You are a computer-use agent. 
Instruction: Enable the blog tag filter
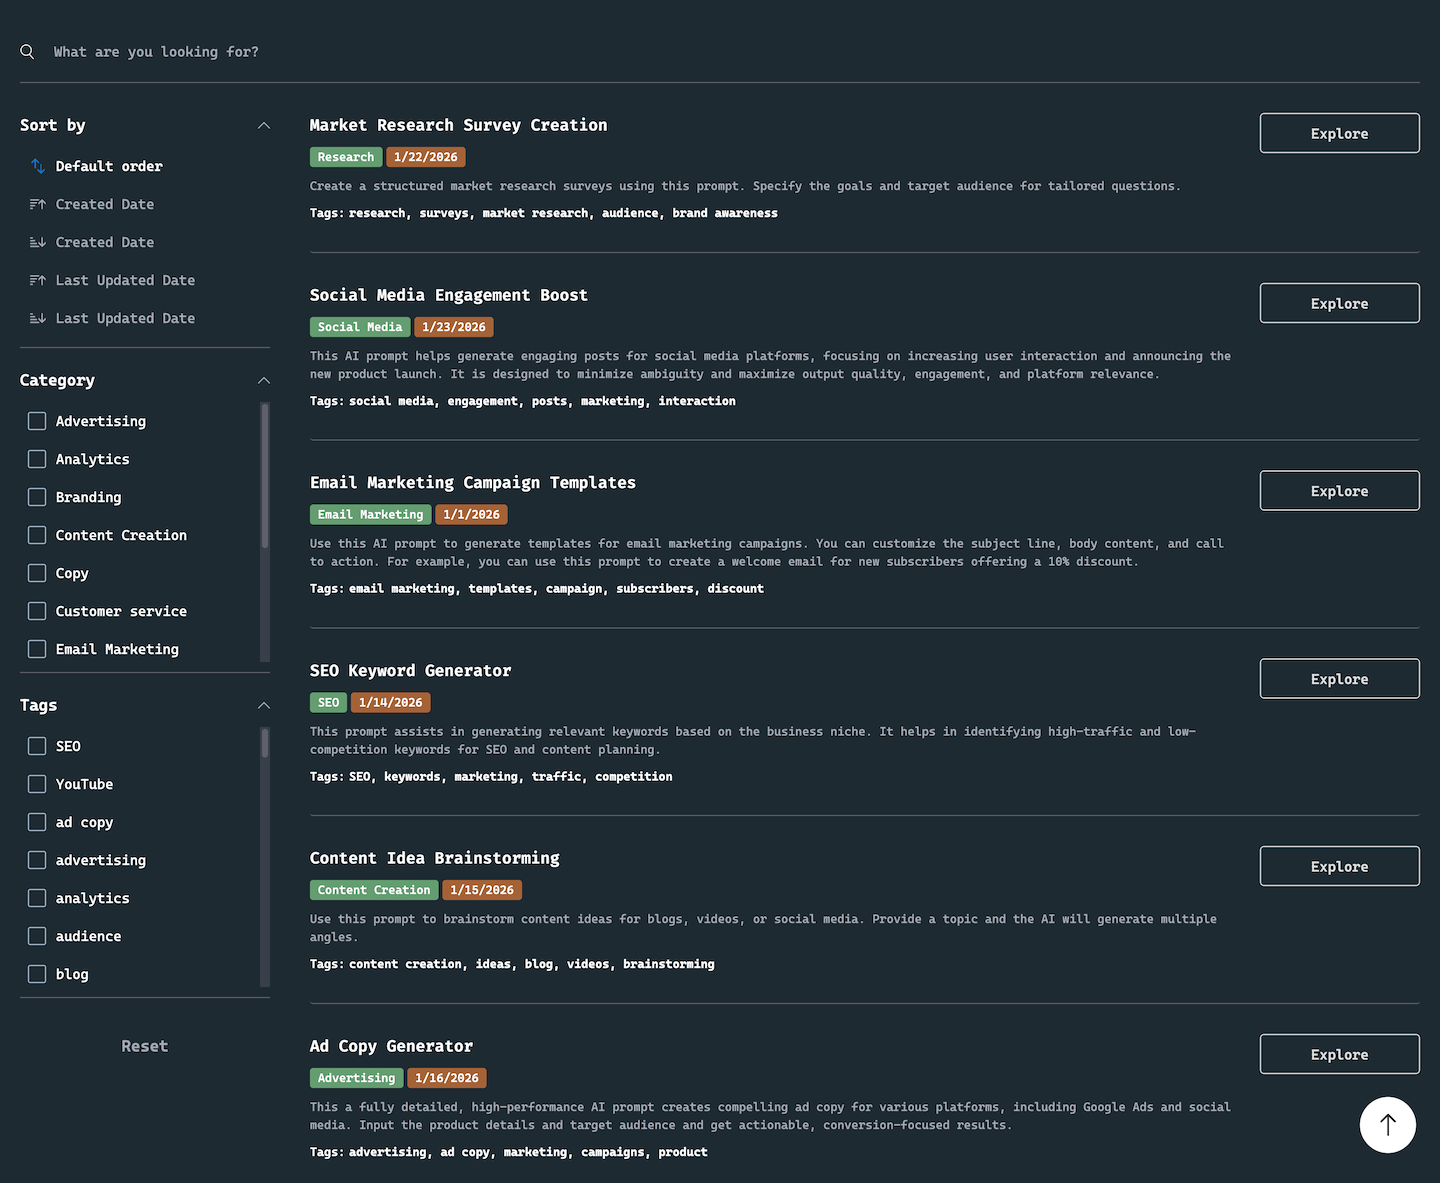tap(37, 974)
